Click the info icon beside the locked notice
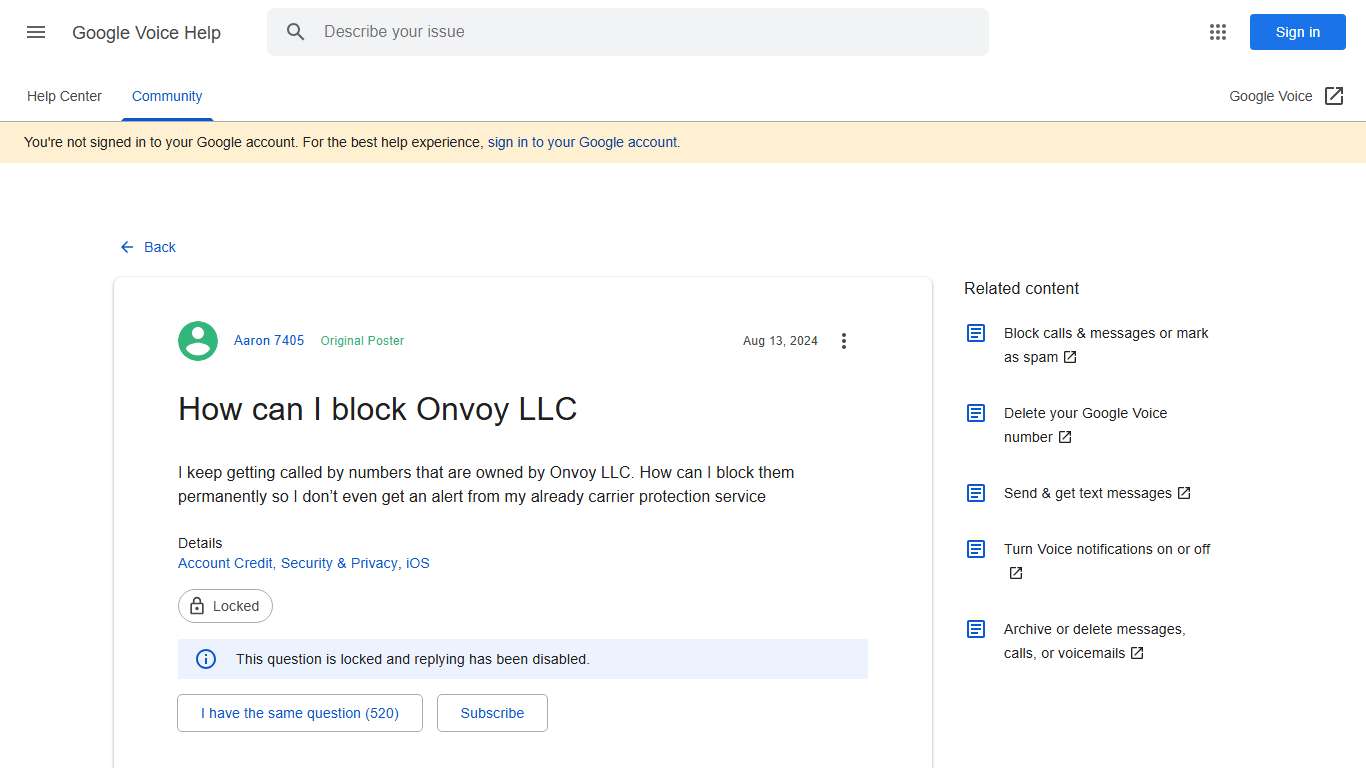 (206, 658)
